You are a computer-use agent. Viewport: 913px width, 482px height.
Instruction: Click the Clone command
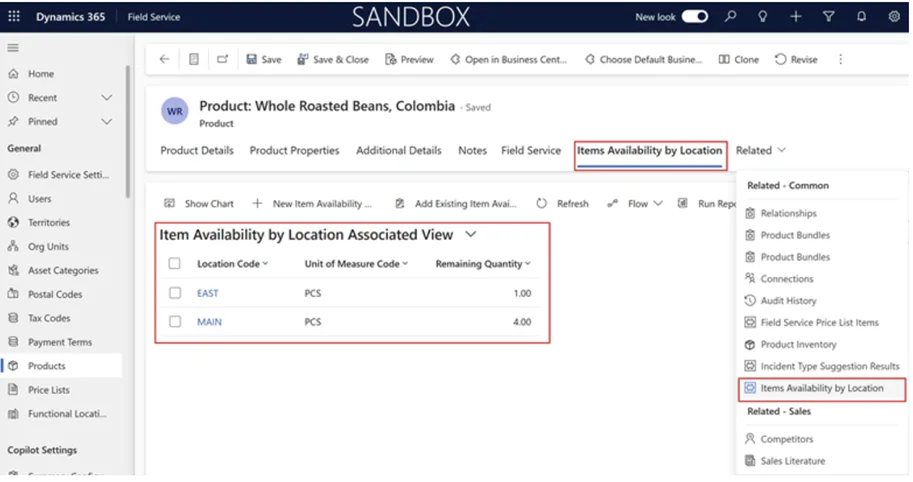(739, 59)
